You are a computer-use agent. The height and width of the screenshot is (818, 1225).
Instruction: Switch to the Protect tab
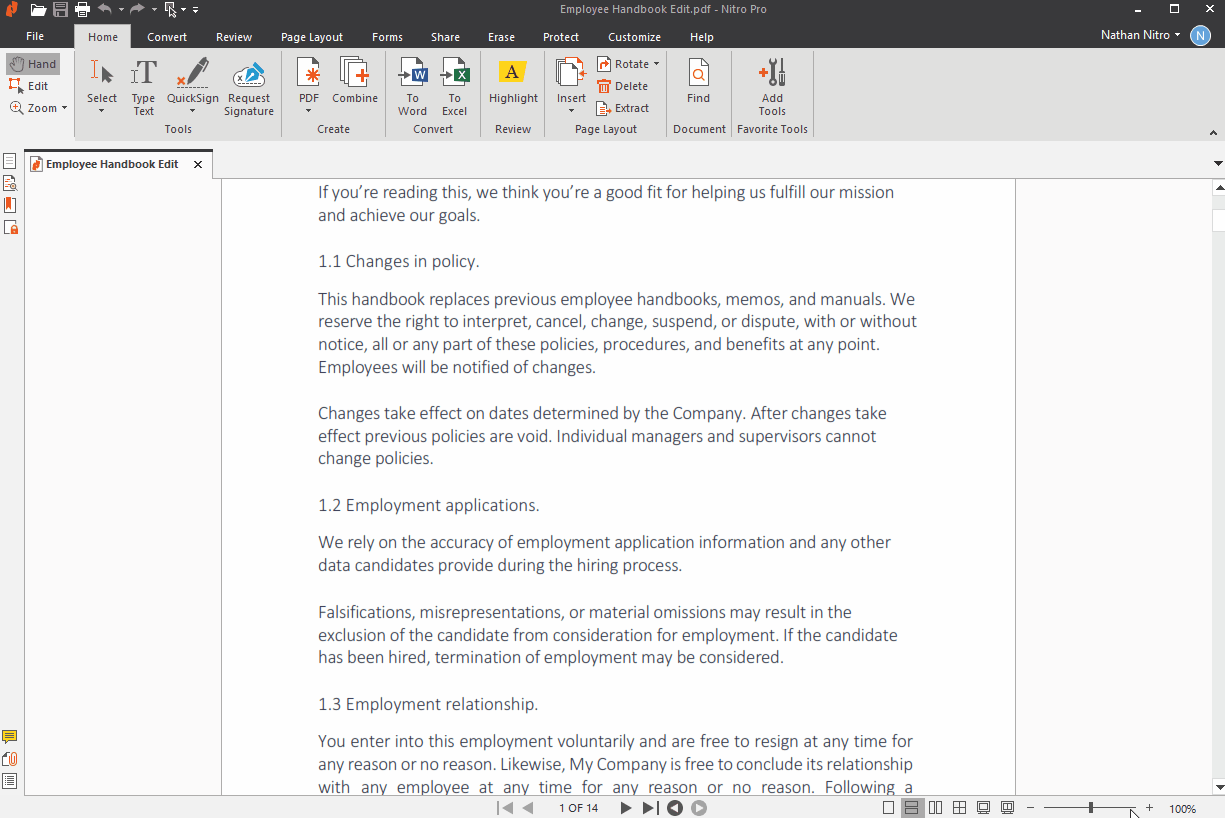point(561,37)
